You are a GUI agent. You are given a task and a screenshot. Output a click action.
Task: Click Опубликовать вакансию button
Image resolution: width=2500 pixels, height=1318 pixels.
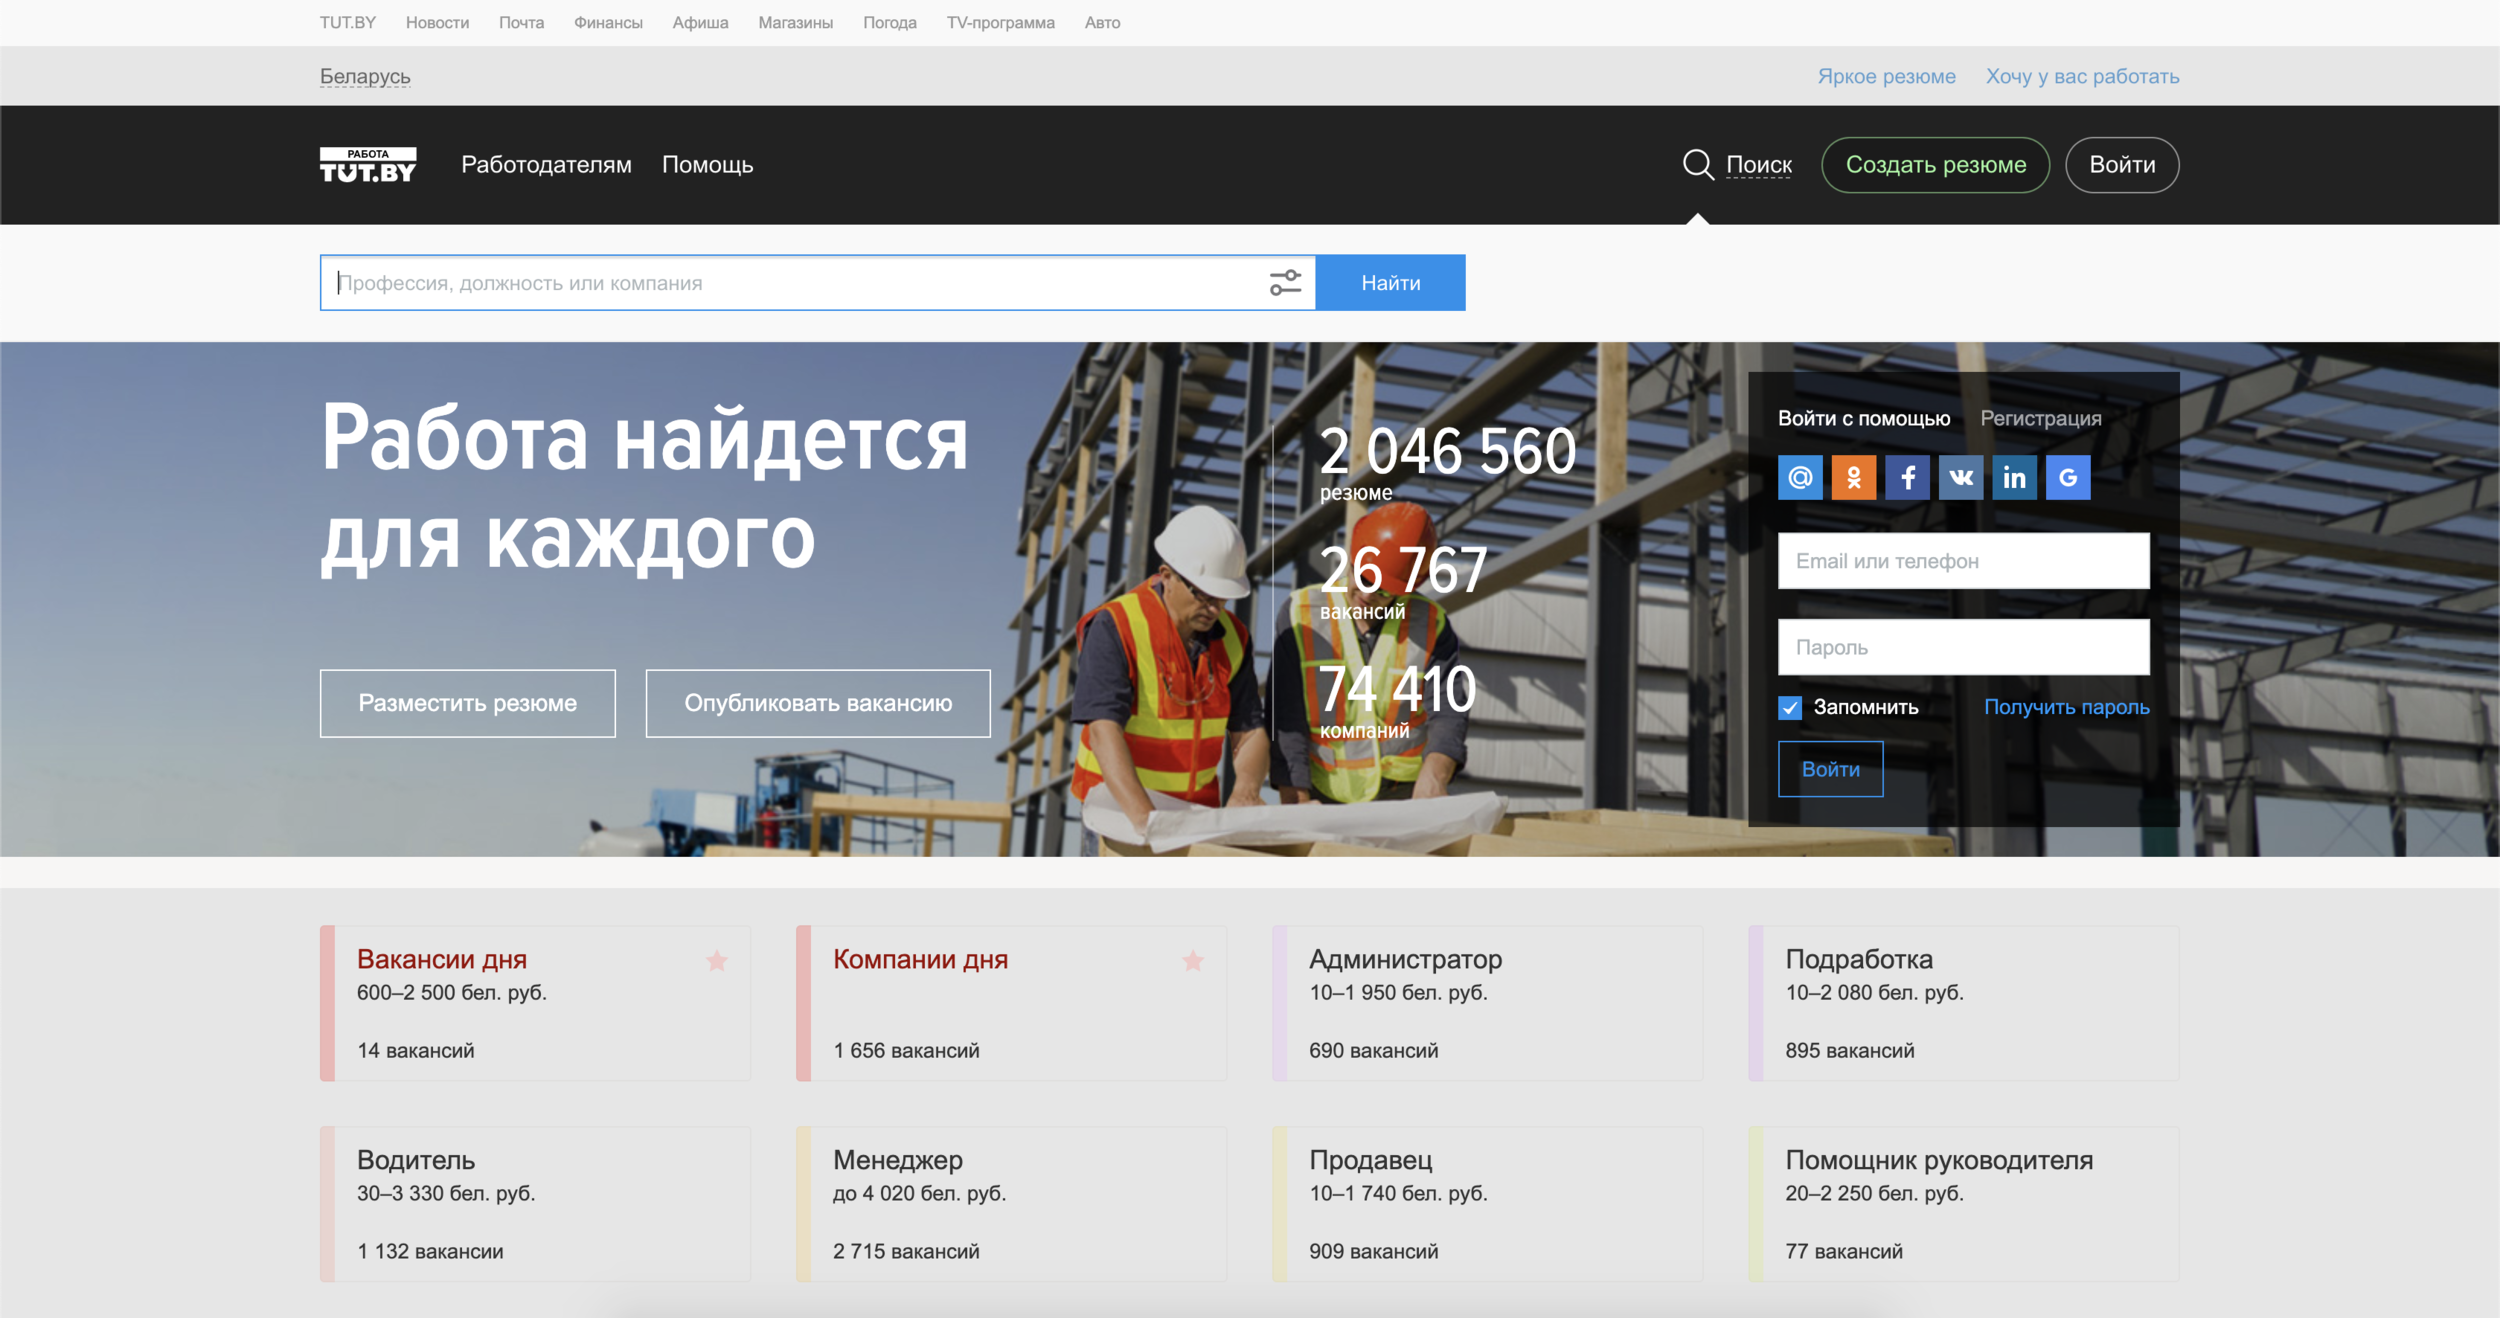(x=817, y=703)
